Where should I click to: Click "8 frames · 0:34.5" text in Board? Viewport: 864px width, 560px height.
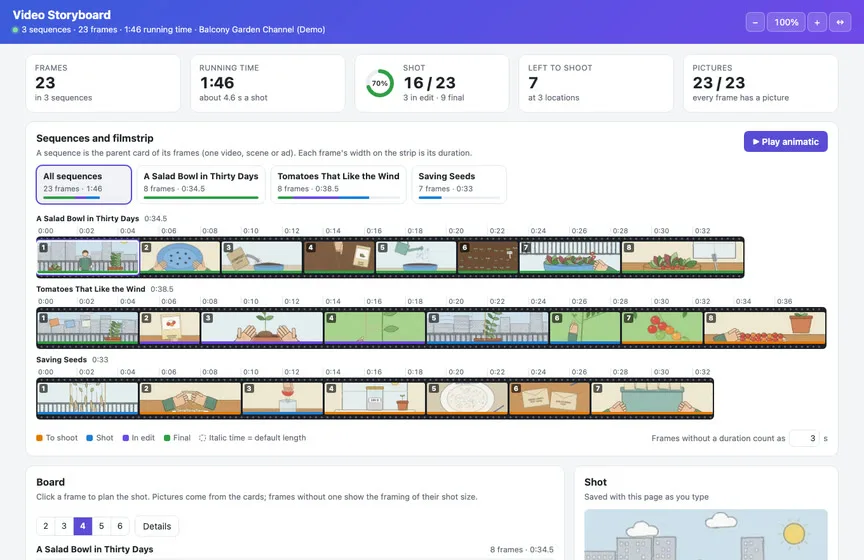(x=522, y=550)
